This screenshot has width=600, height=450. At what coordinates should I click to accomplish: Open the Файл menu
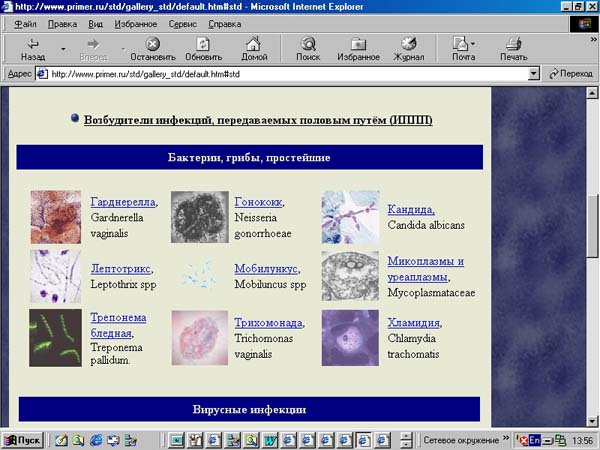tap(26, 23)
